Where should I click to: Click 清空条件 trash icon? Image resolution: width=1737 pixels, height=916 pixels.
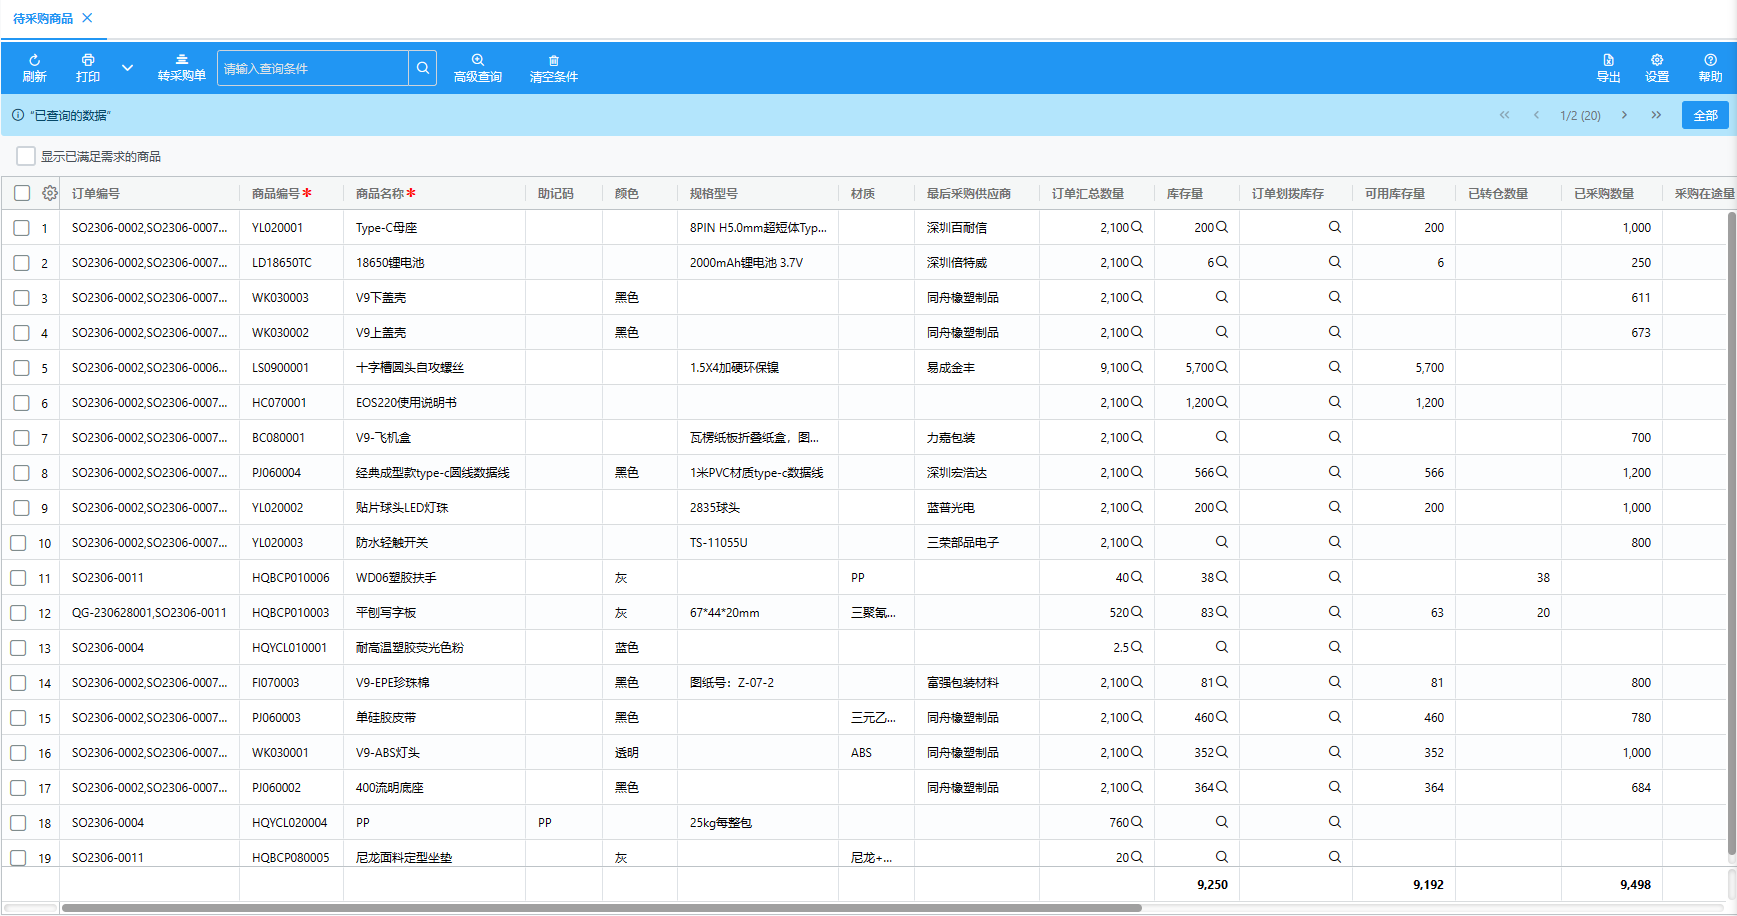(x=553, y=60)
